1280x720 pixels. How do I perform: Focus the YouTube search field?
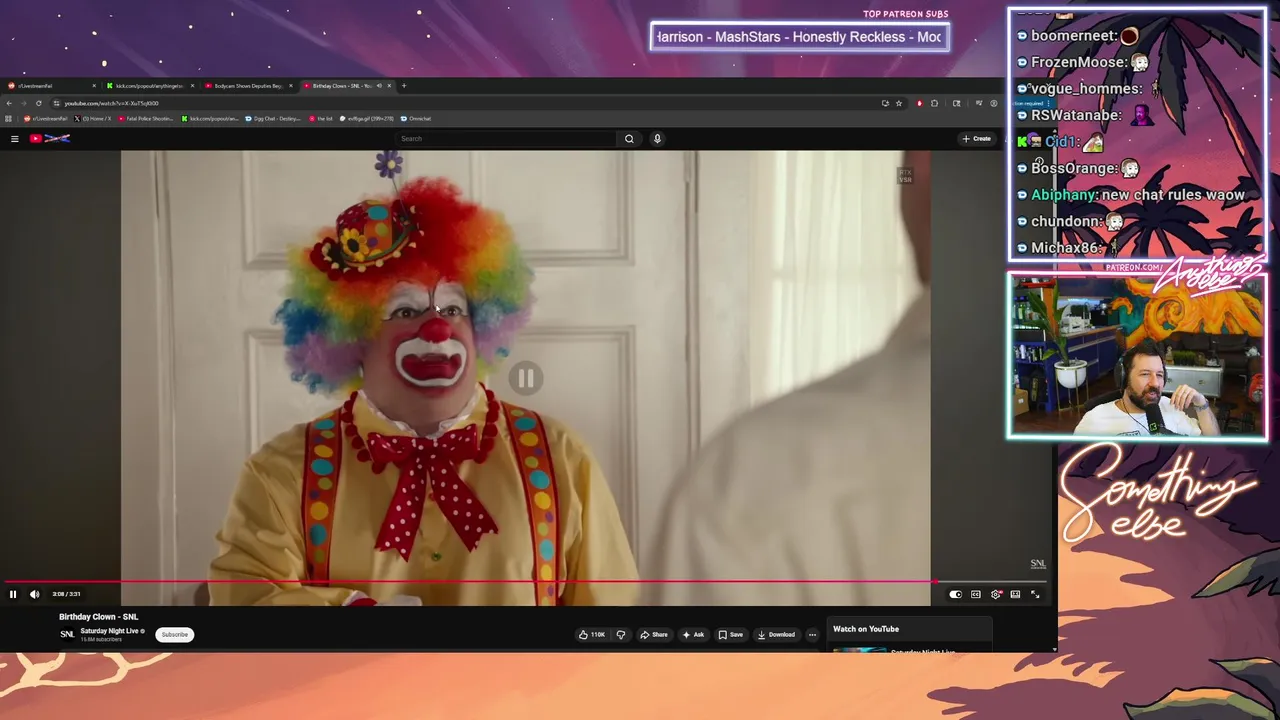click(505, 139)
